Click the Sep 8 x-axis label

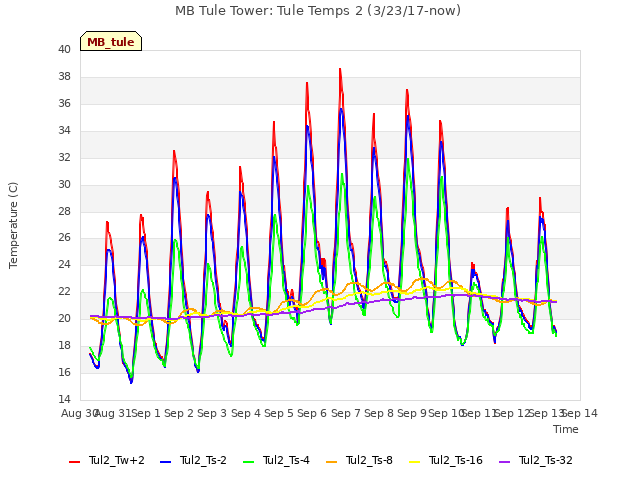click(379, 413)
